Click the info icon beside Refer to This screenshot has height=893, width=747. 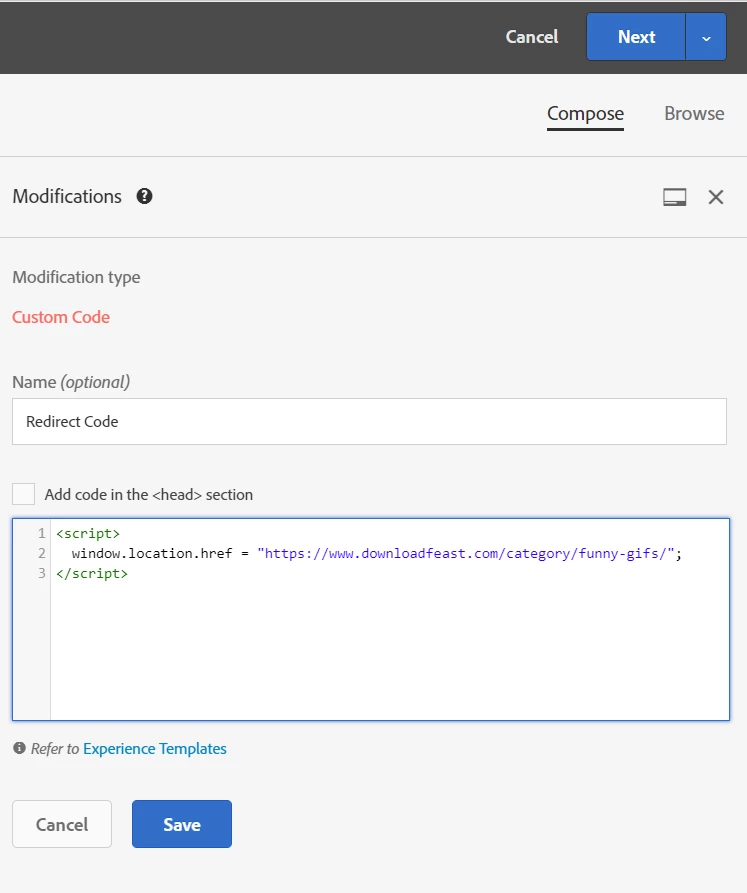19,748
